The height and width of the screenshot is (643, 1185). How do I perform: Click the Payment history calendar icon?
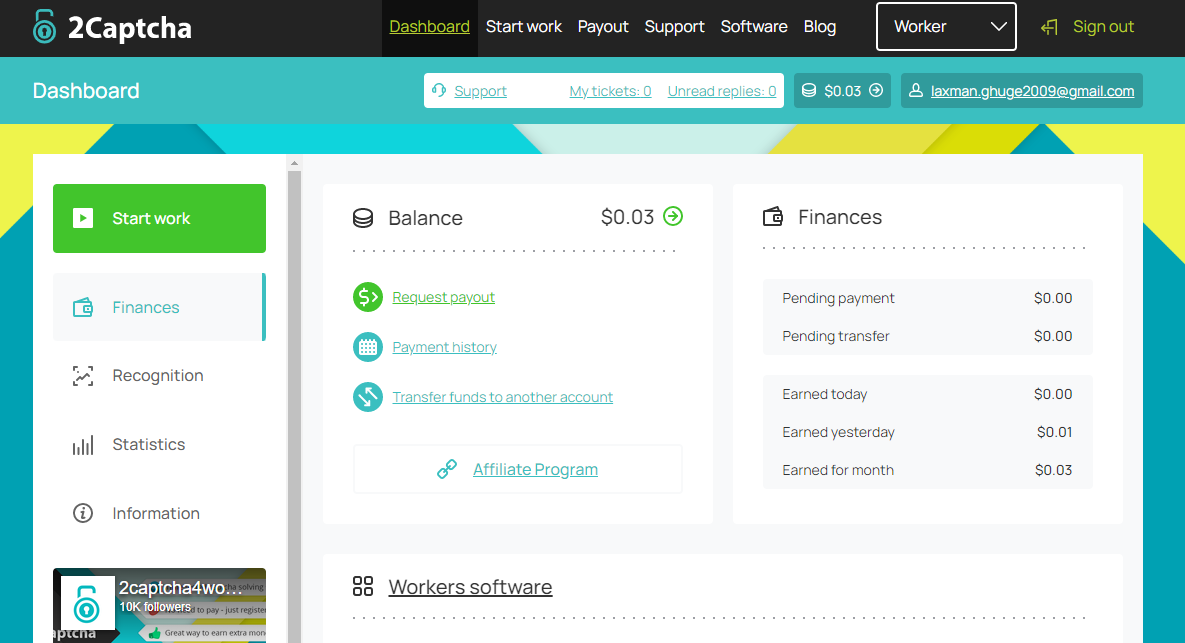pos(368,347)
